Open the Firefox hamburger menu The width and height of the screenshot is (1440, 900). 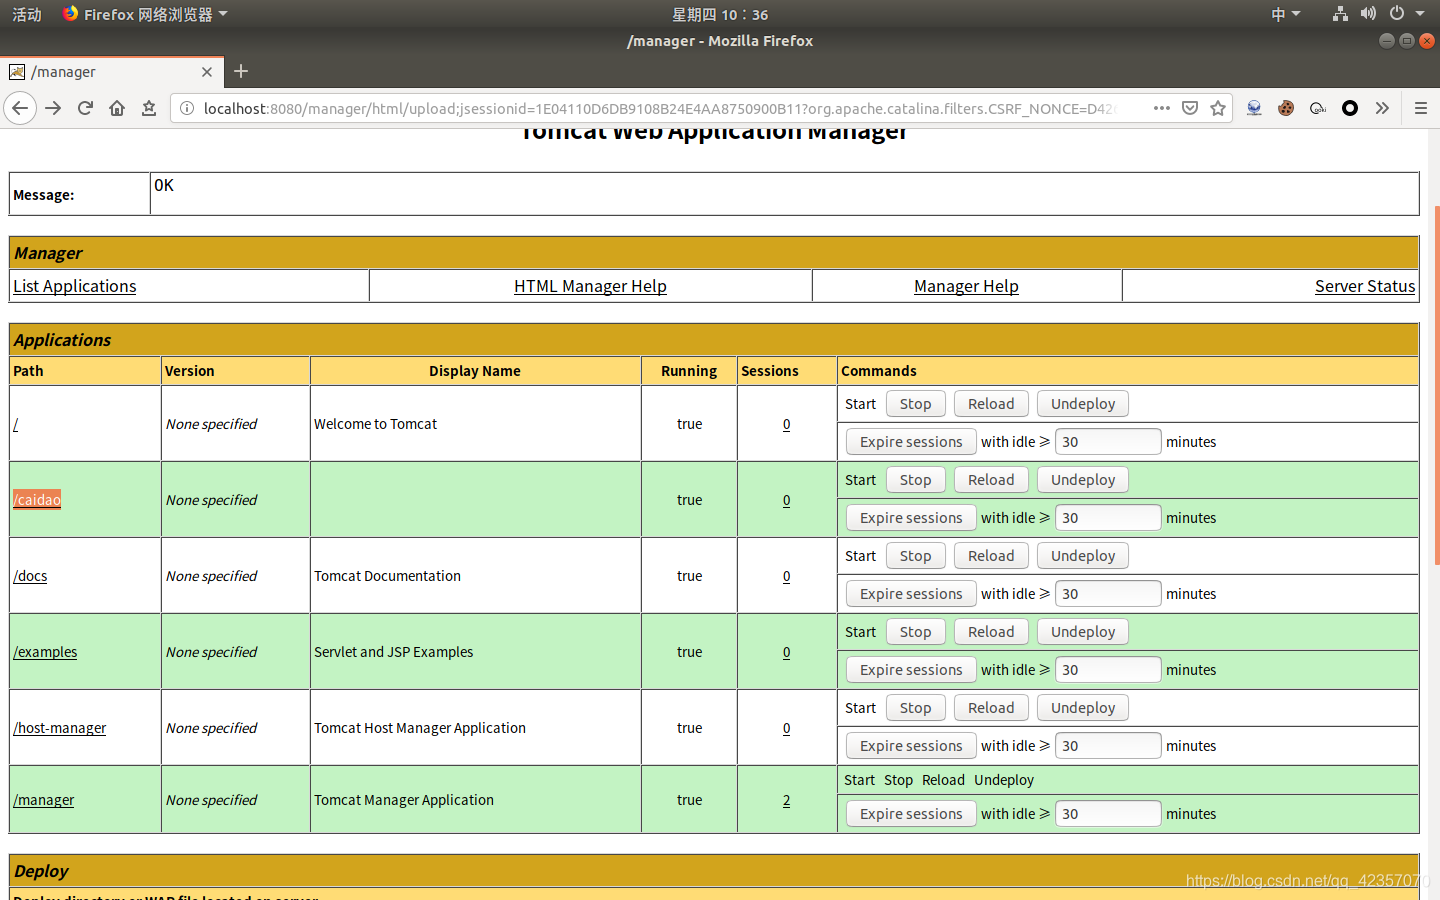[1420, 108]
